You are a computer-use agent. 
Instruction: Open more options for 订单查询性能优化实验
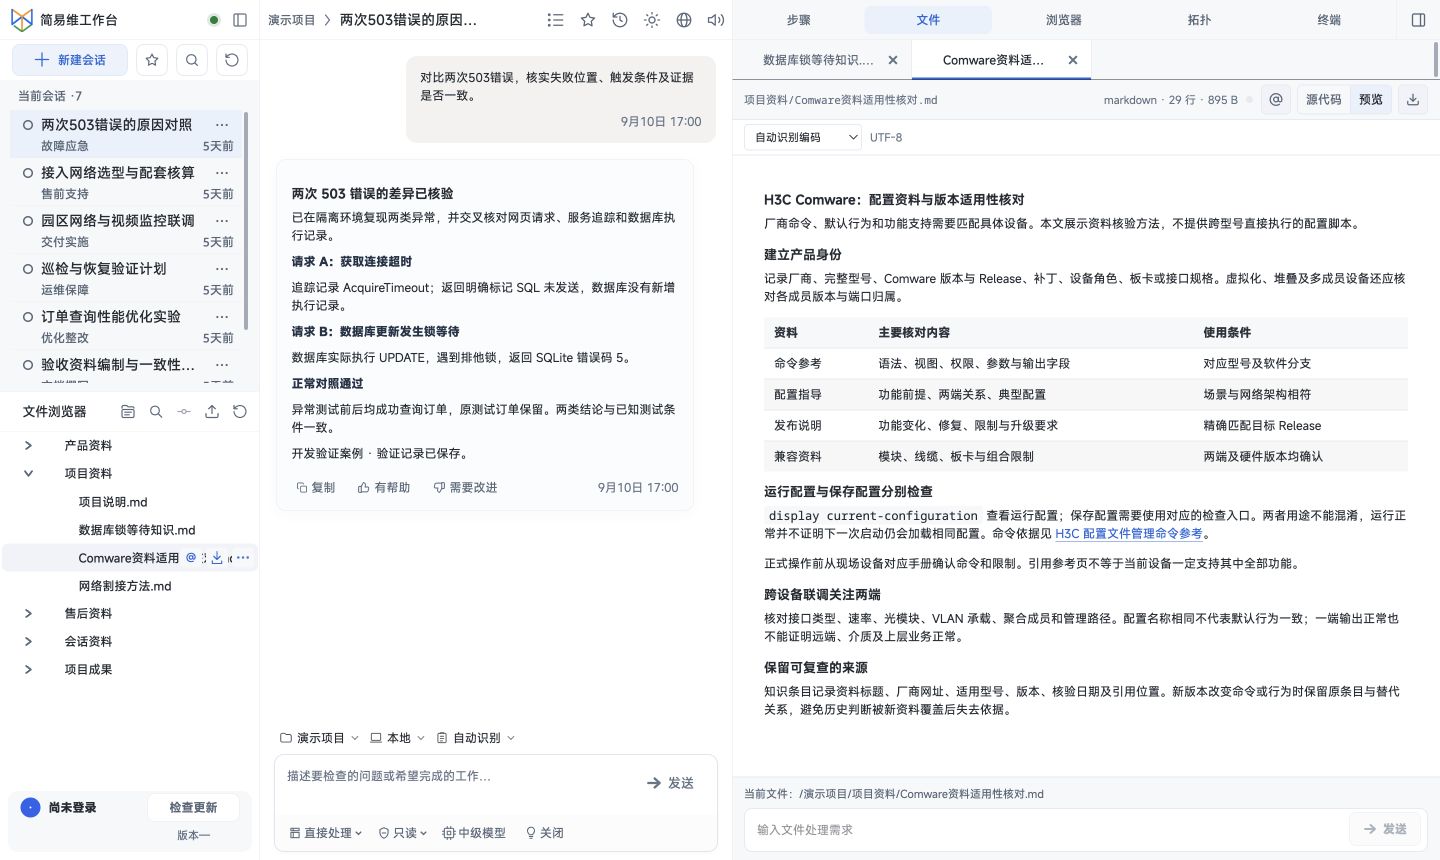222,317
